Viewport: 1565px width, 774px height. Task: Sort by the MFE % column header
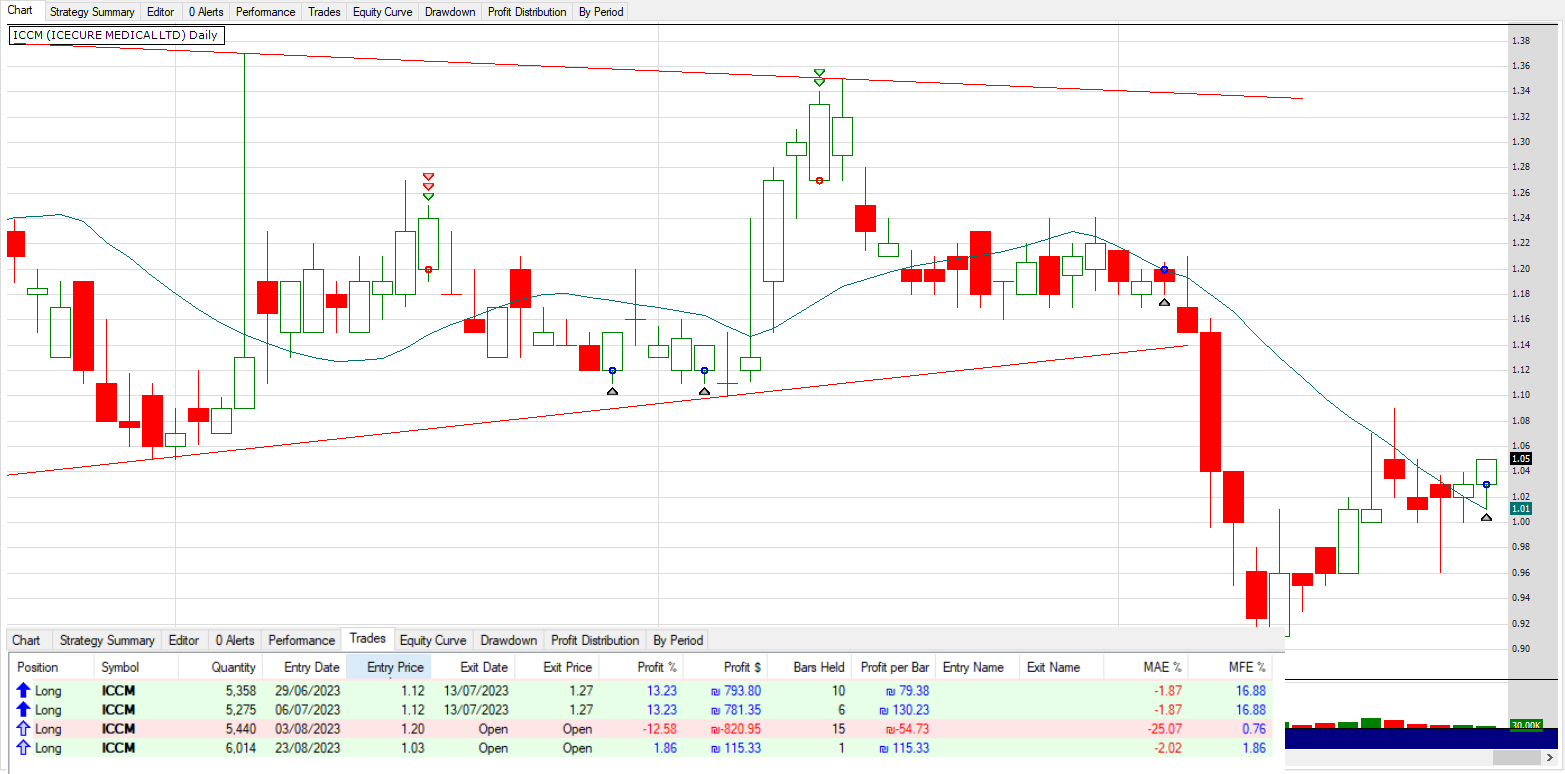(1231, 667)
